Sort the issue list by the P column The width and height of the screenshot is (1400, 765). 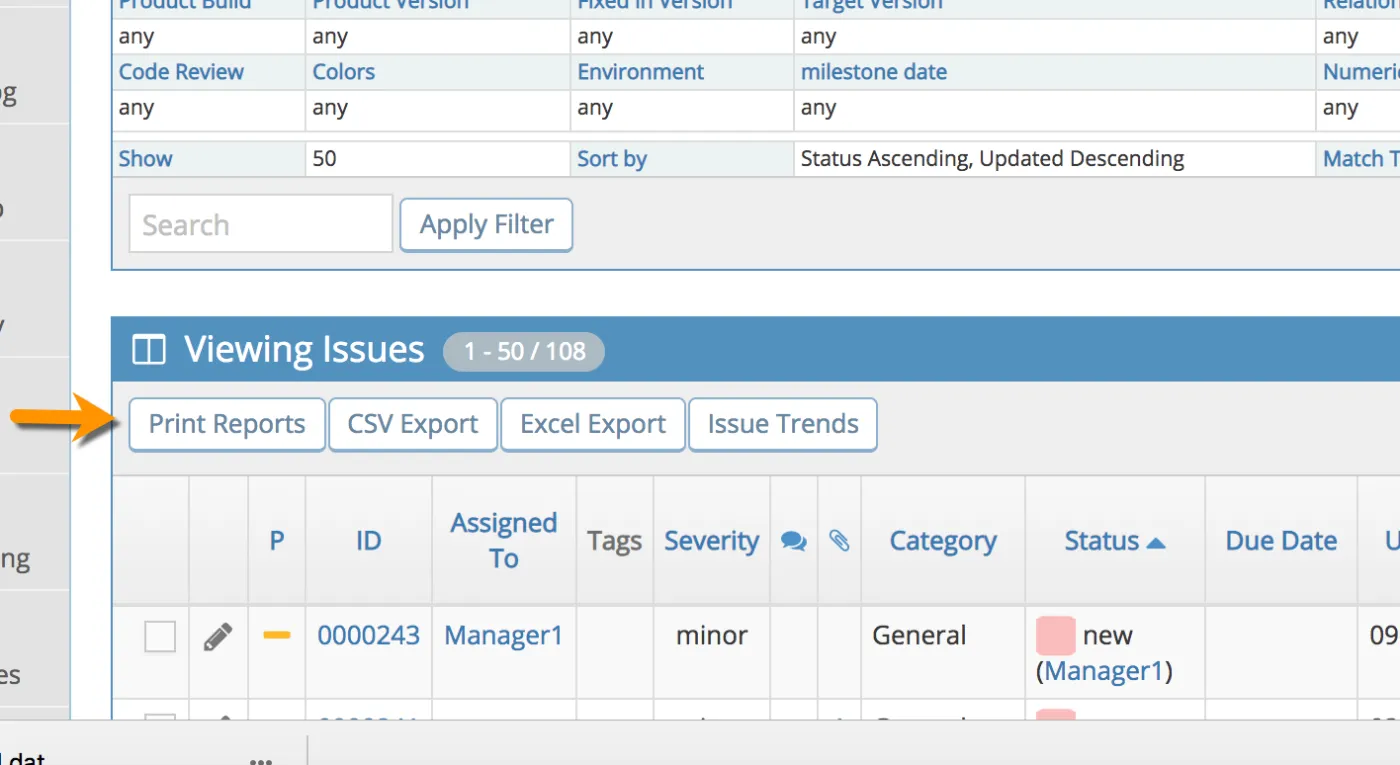[x=277, y=541]
